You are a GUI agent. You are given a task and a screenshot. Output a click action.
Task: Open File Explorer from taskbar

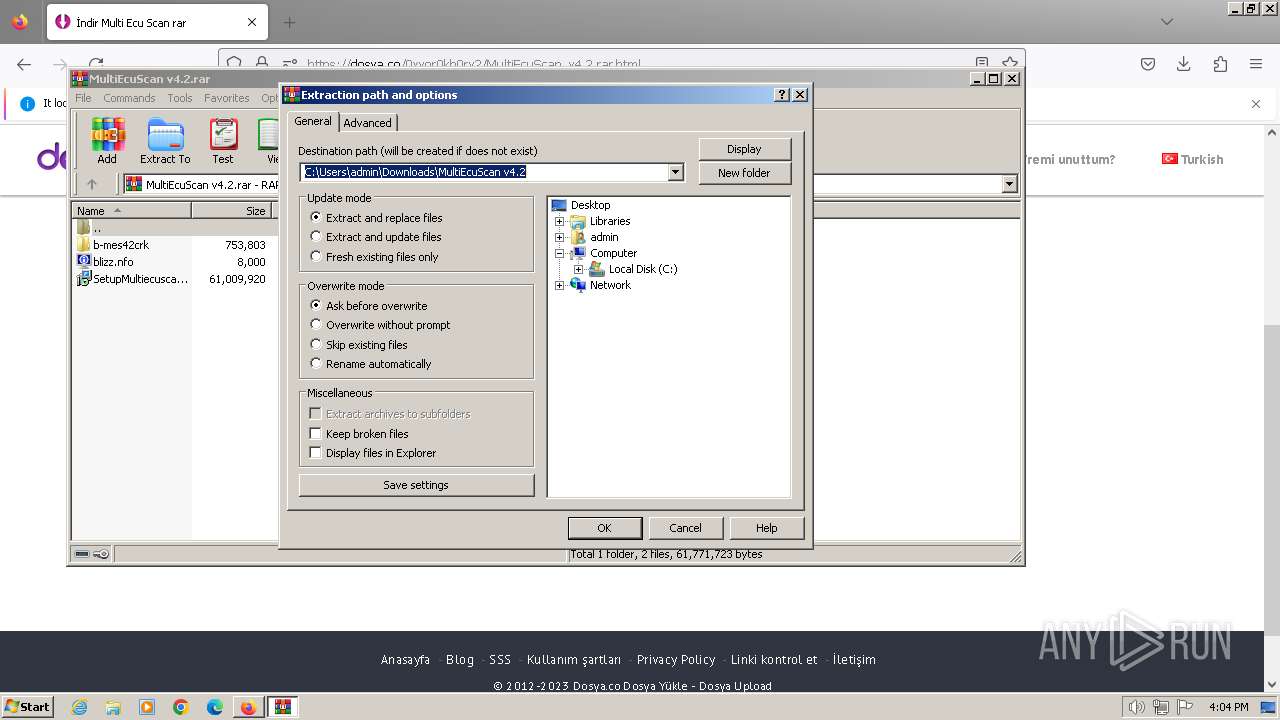pos(113,707)
